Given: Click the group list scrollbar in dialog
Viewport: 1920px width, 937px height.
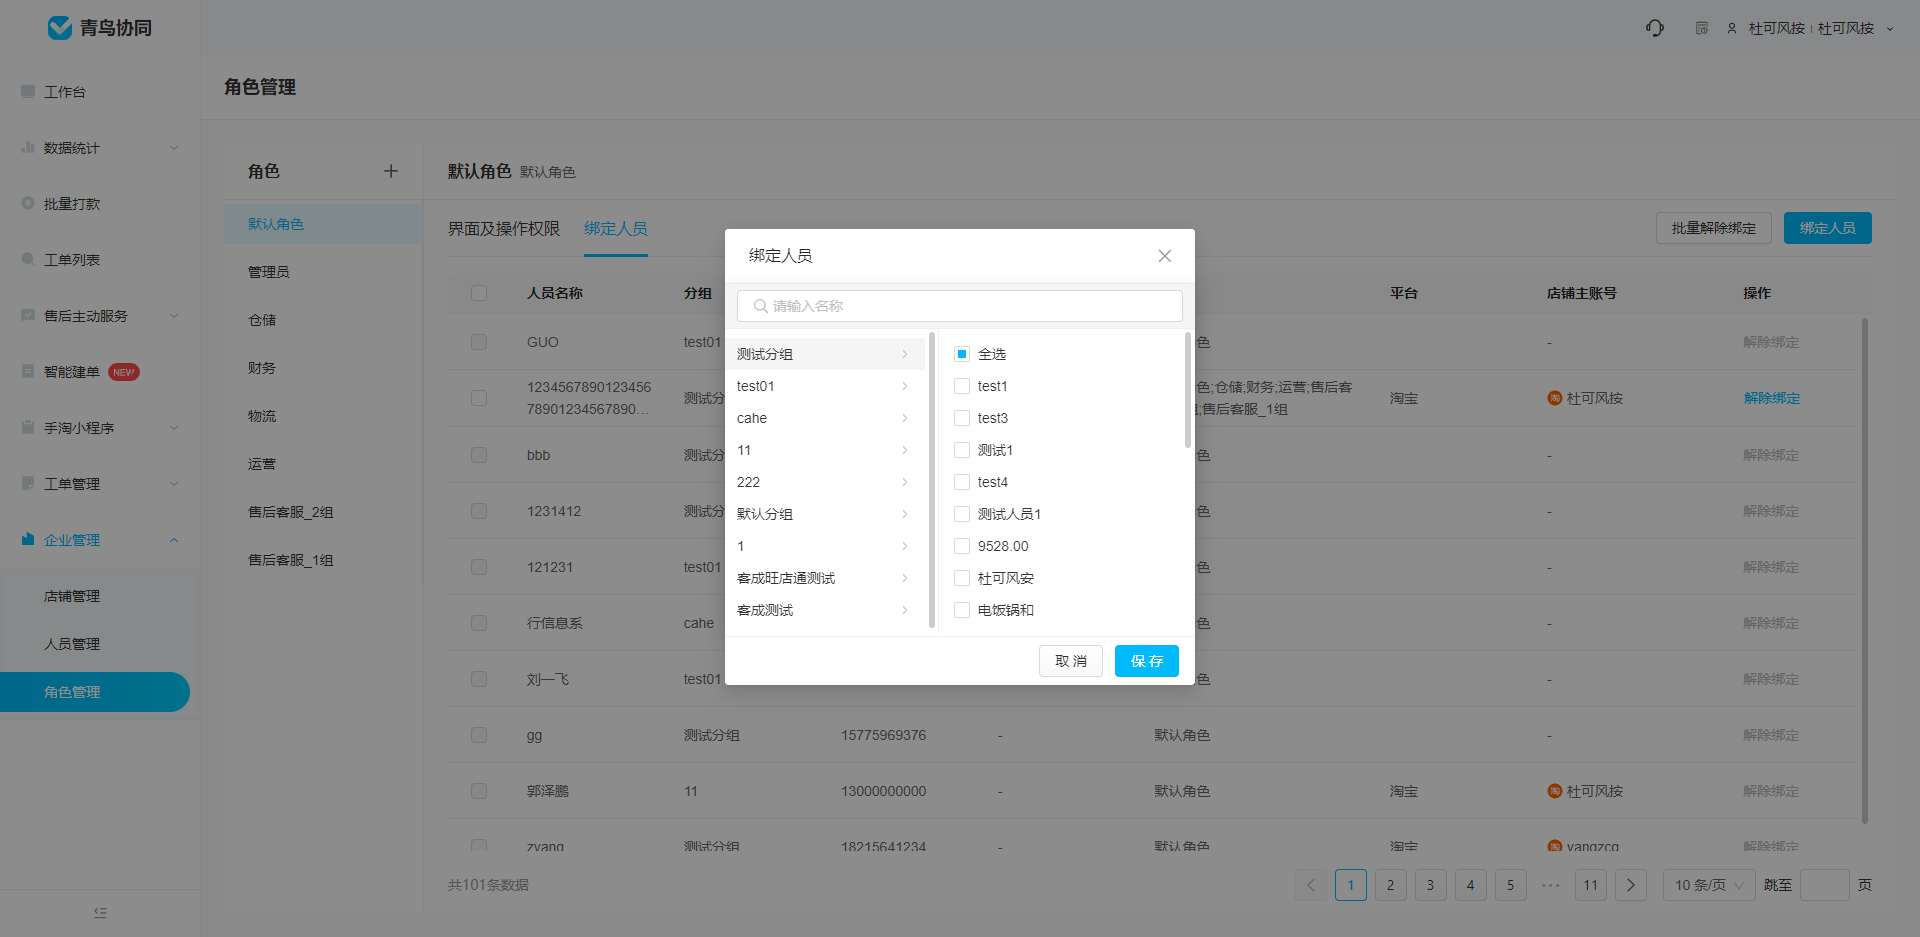Looking at the screenshot, I should 932,480.
